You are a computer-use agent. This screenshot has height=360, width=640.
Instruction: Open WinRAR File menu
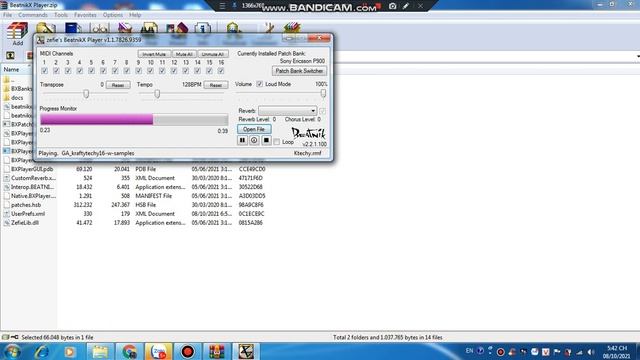pos(7,15)
